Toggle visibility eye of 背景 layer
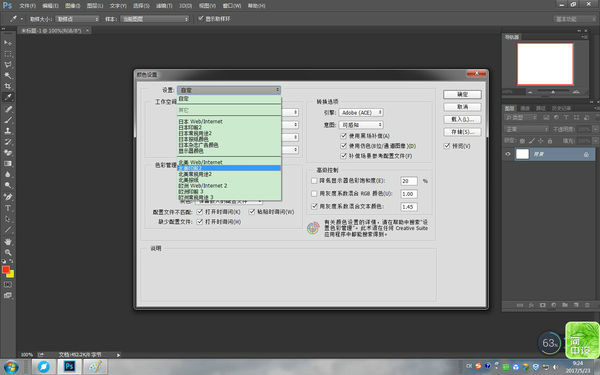This screenshot has height=375, width=600. click(508, 154)
